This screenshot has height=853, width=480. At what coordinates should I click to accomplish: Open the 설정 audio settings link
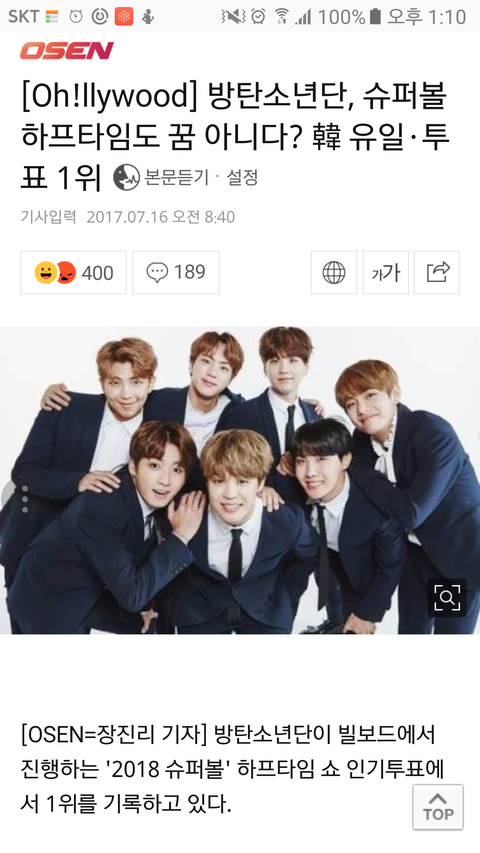[242, 177]
